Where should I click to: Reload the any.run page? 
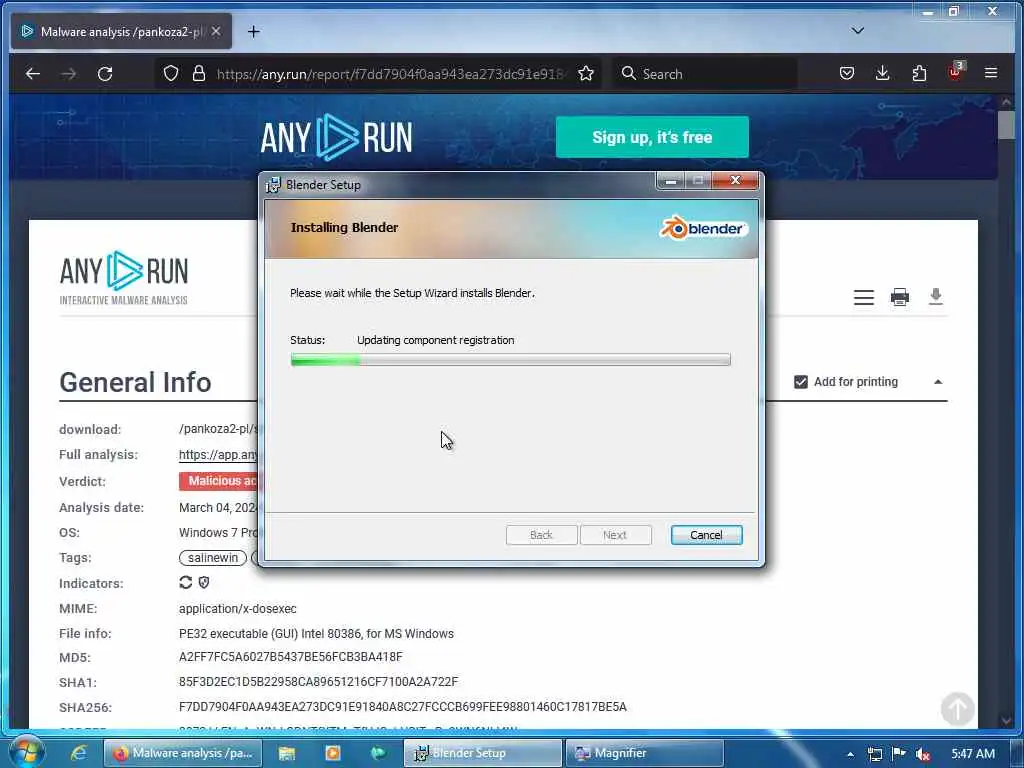[105, 74]
